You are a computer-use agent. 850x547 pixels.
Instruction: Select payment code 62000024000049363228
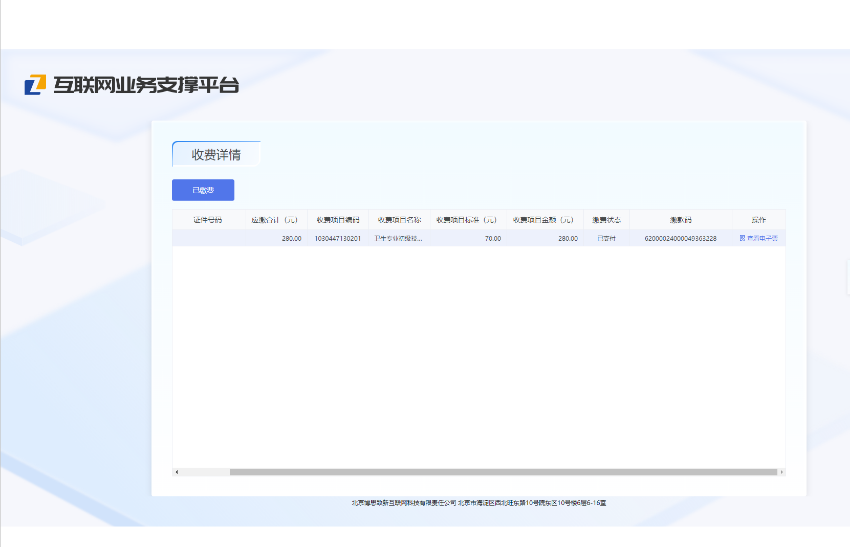(x=681, y=238)
